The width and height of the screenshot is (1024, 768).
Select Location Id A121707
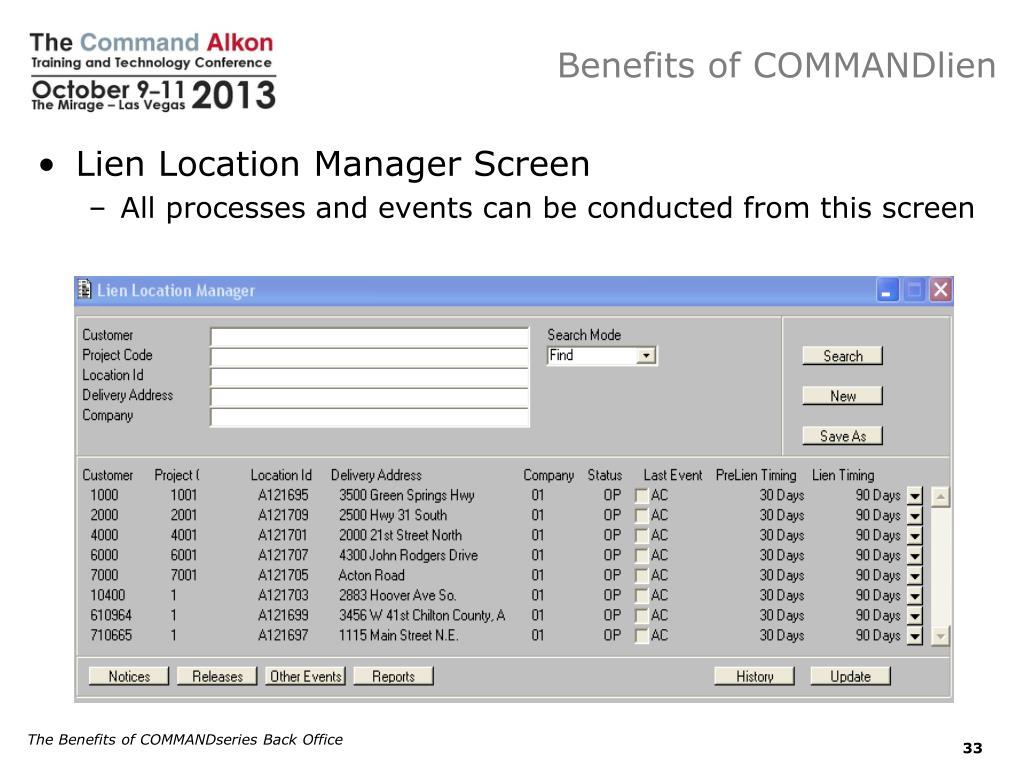(x=283, y=555)
